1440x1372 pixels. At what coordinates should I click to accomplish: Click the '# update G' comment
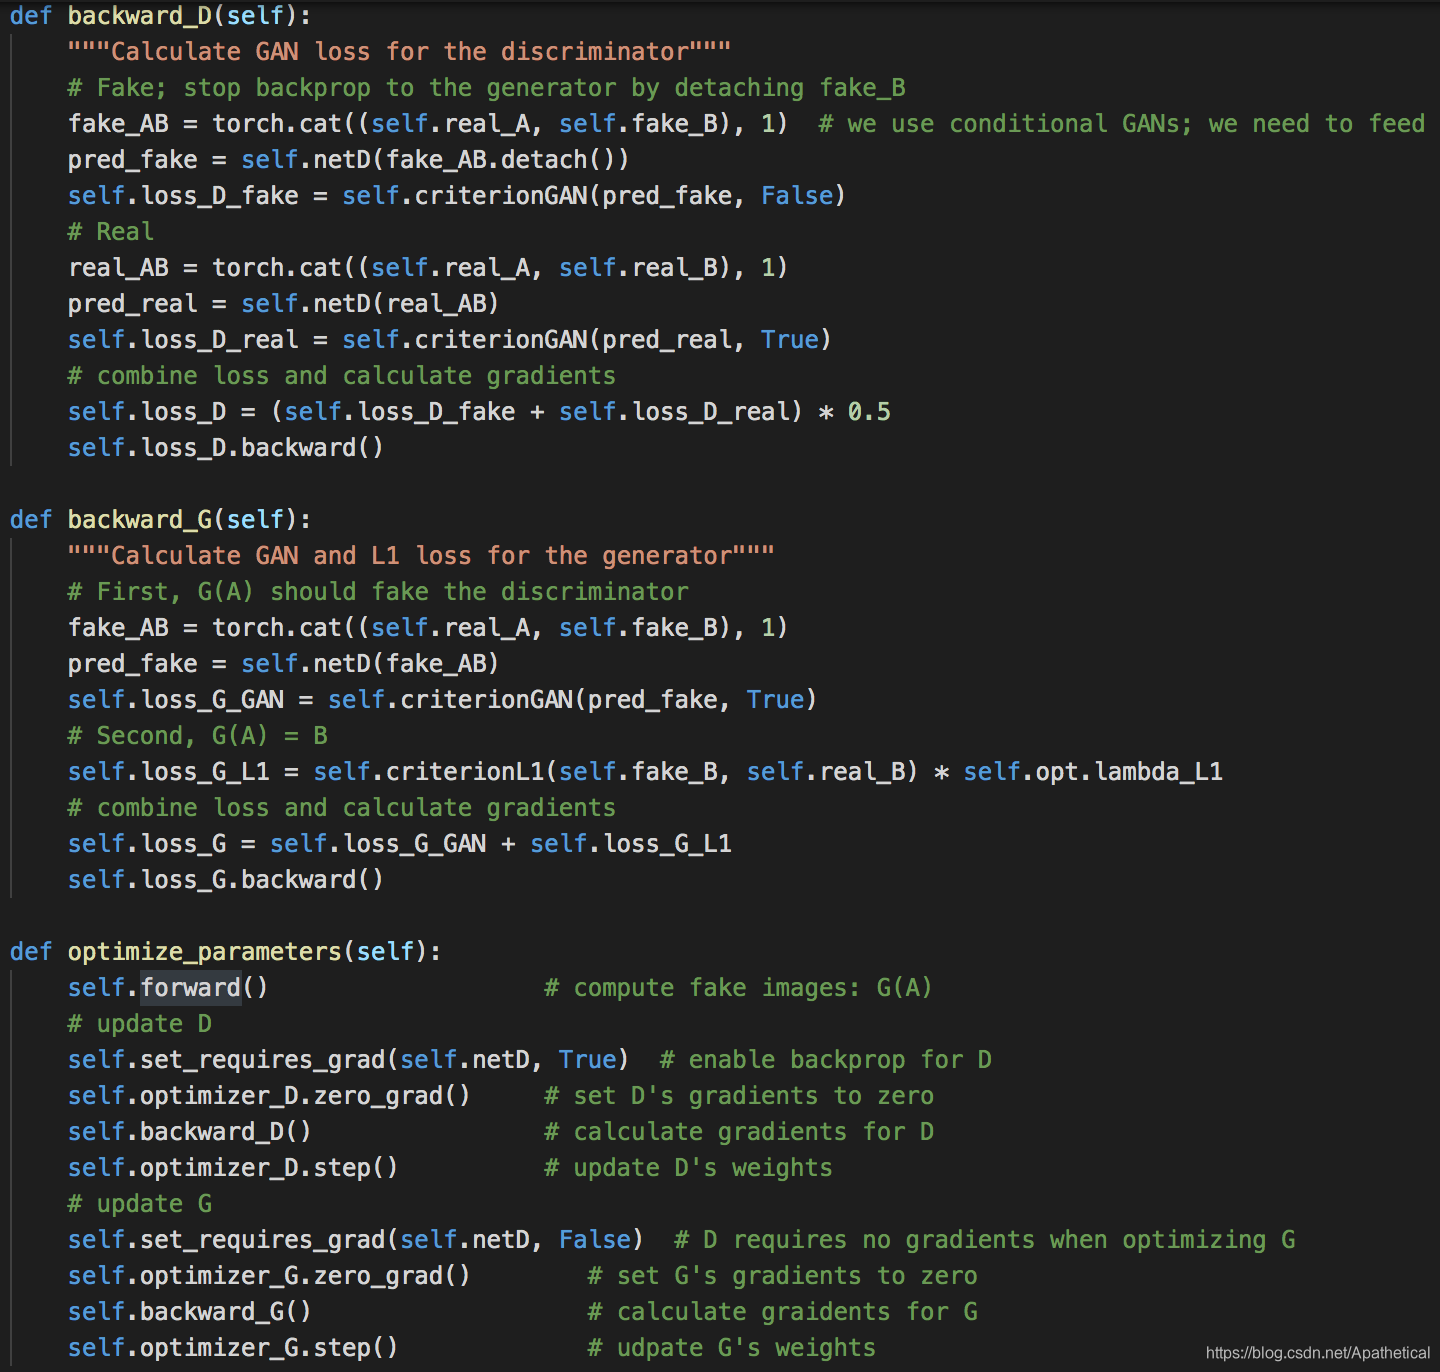coord(140,1204)
